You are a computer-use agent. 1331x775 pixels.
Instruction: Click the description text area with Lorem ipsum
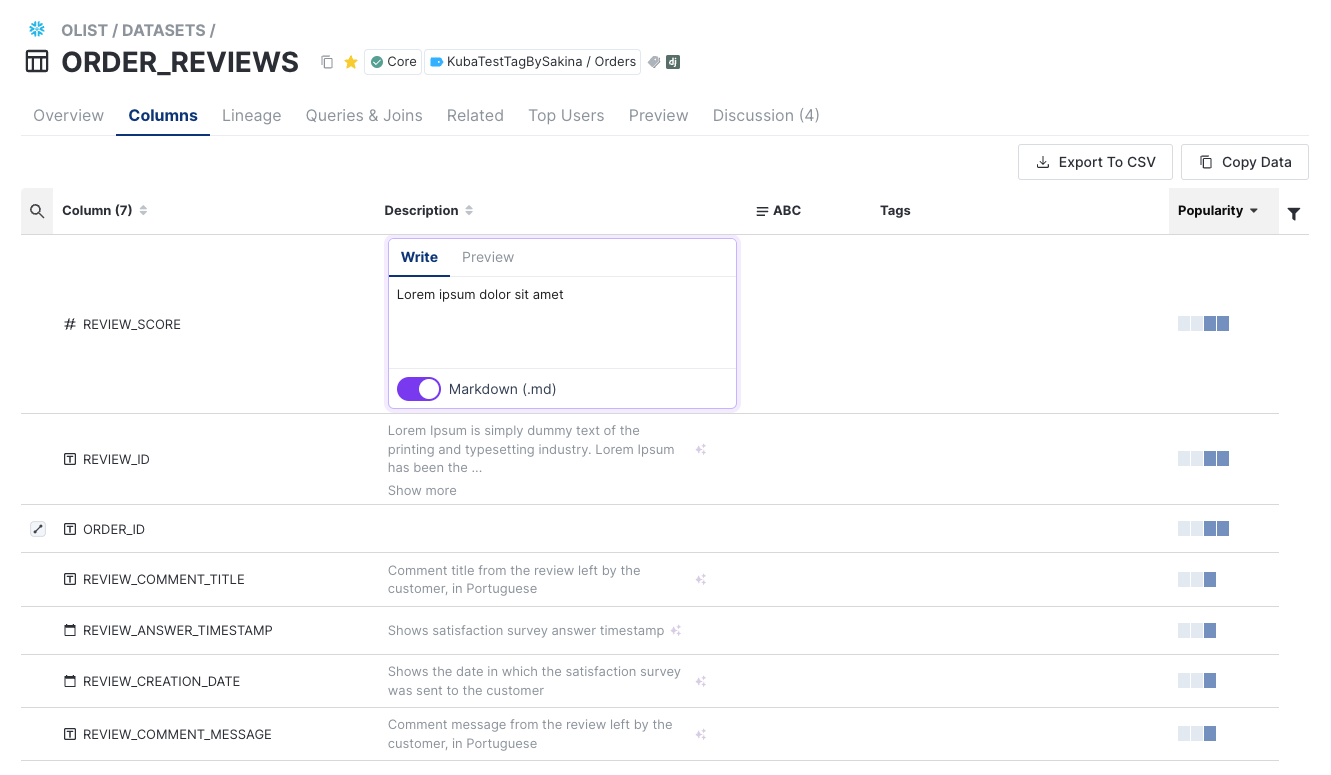[x=562, y=322]
